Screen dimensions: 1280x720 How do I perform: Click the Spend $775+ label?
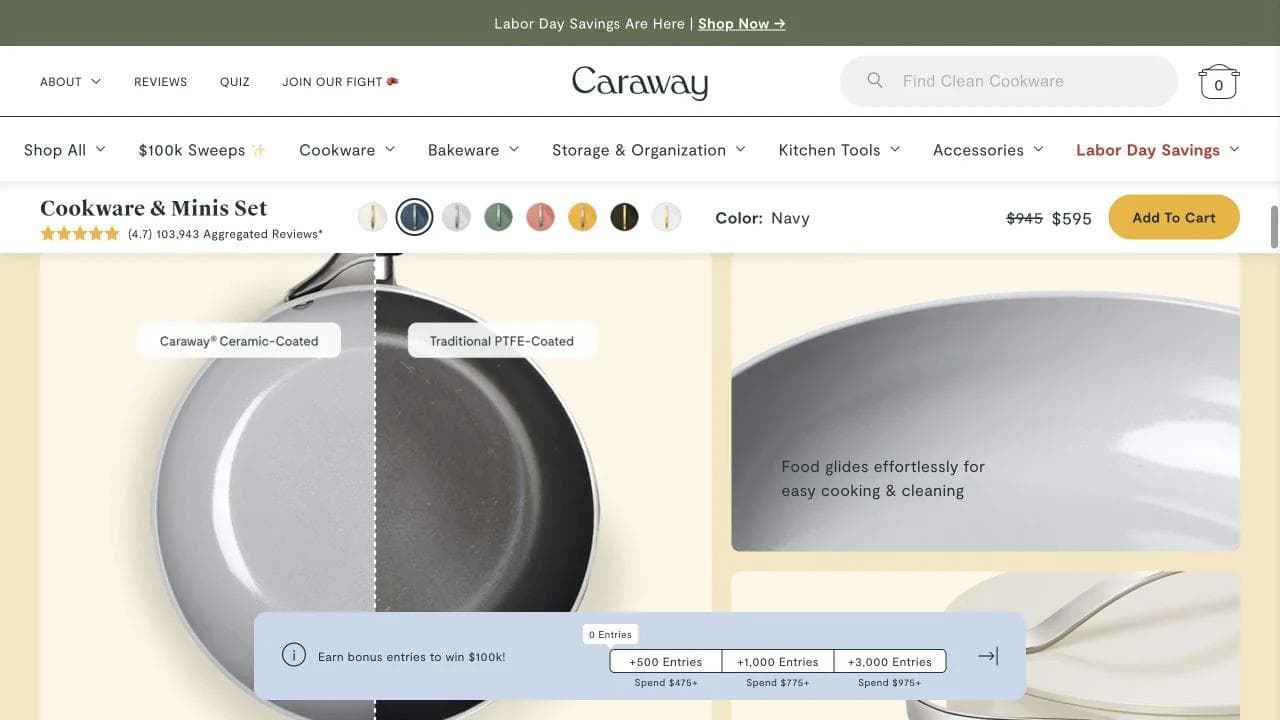(778, 683)
